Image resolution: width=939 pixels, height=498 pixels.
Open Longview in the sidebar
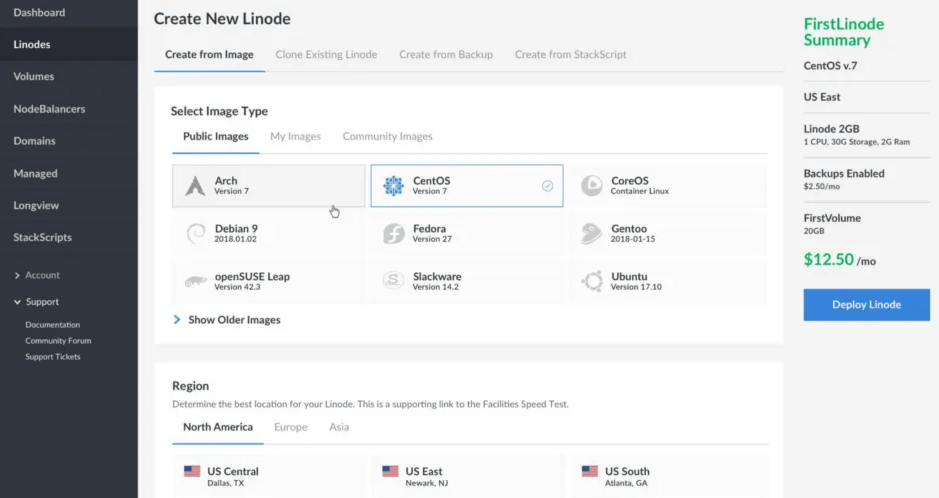(69, 205)
